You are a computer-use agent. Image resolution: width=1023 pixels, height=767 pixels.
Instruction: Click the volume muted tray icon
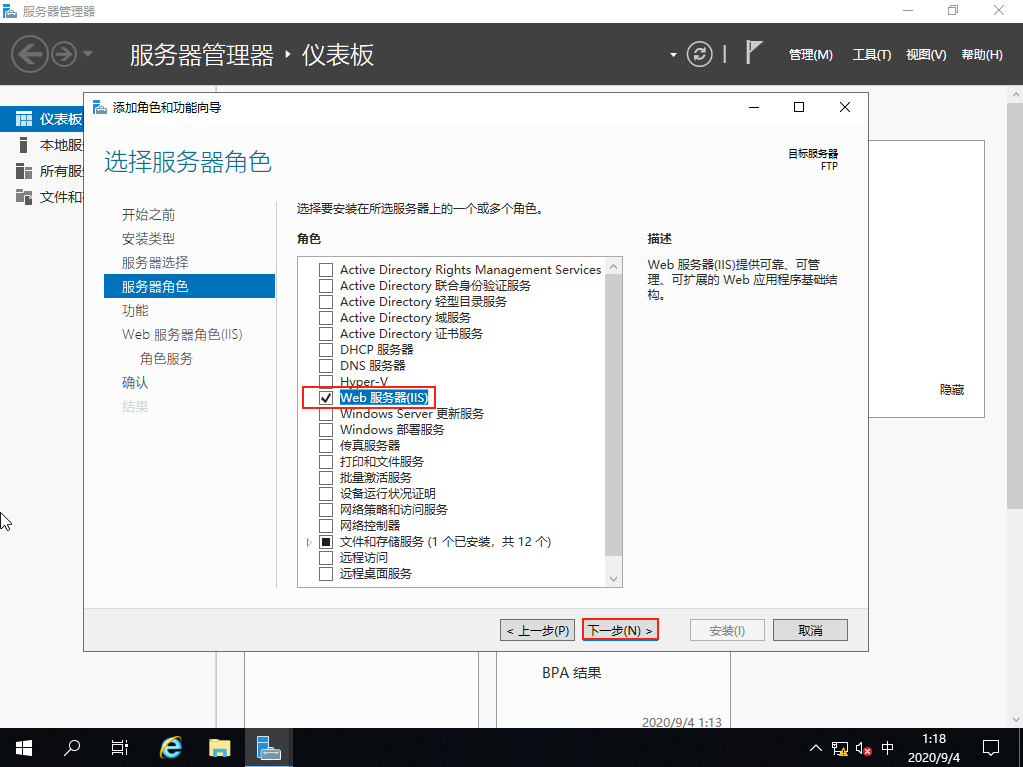click(864, 748)
